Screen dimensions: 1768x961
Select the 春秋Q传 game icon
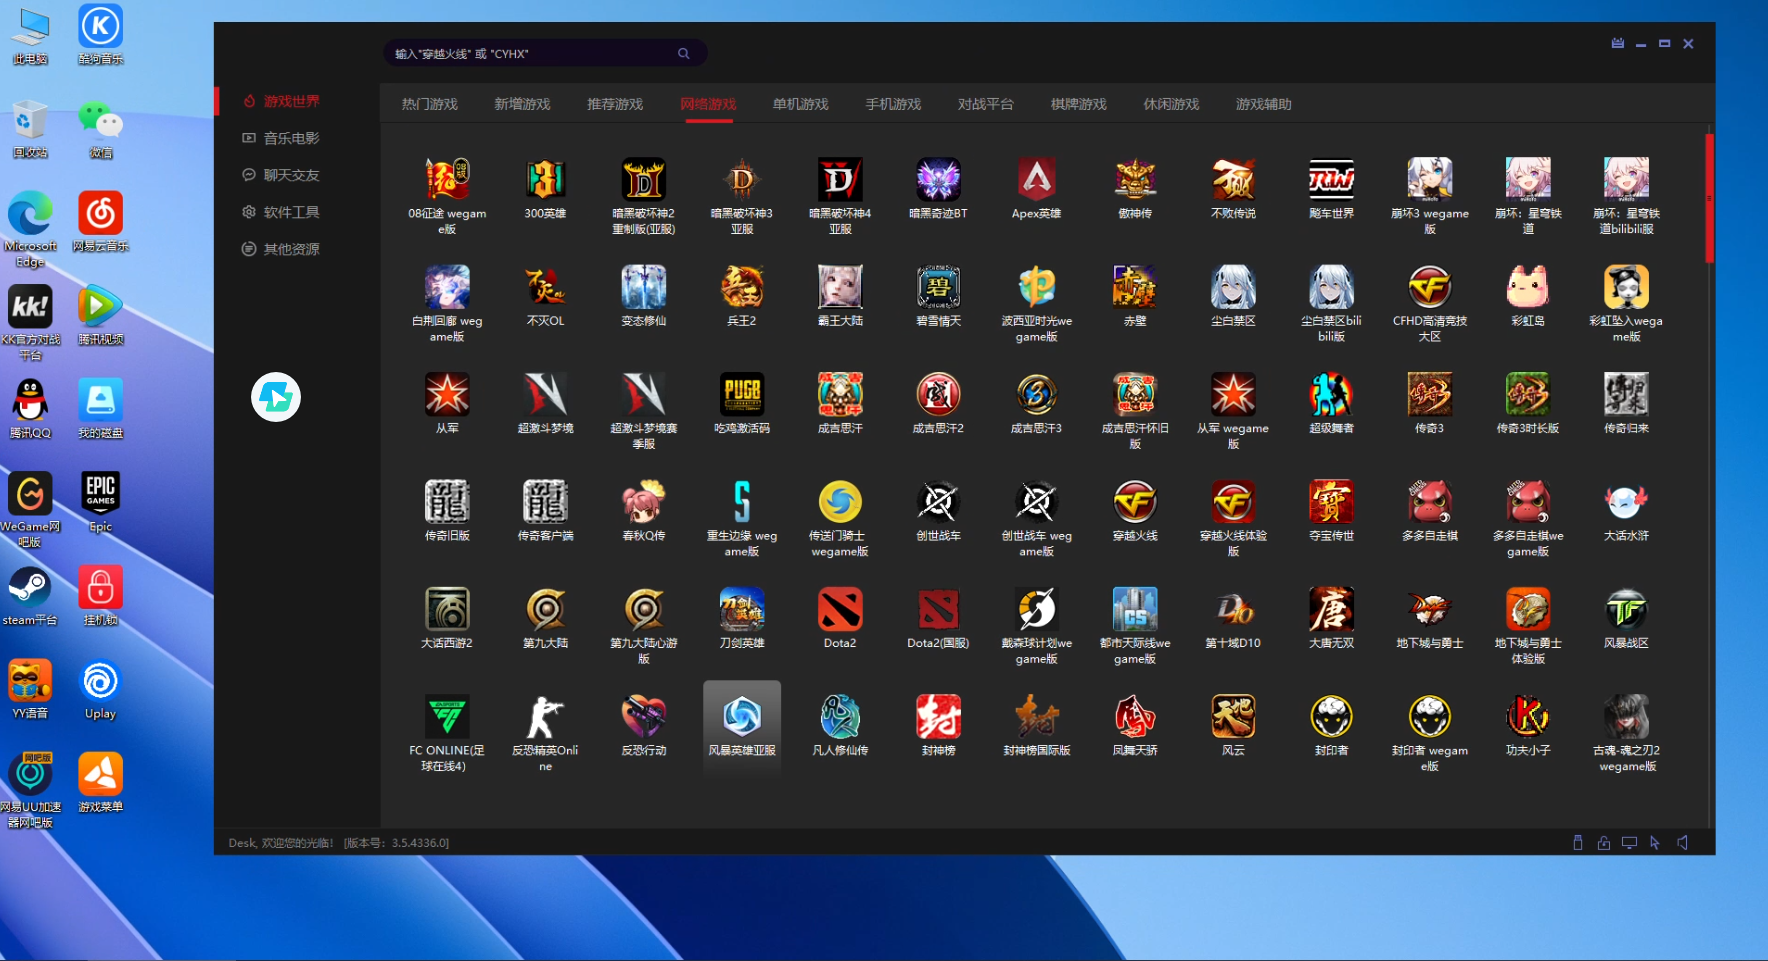644,502
